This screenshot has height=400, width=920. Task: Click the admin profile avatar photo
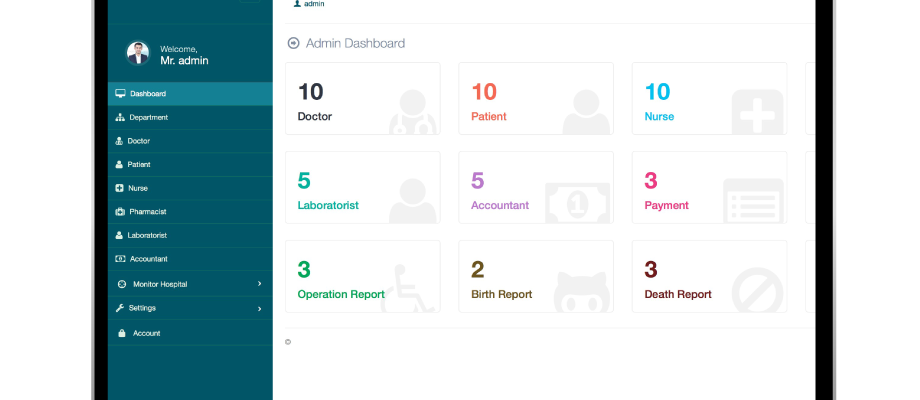(x=138, y=53)
